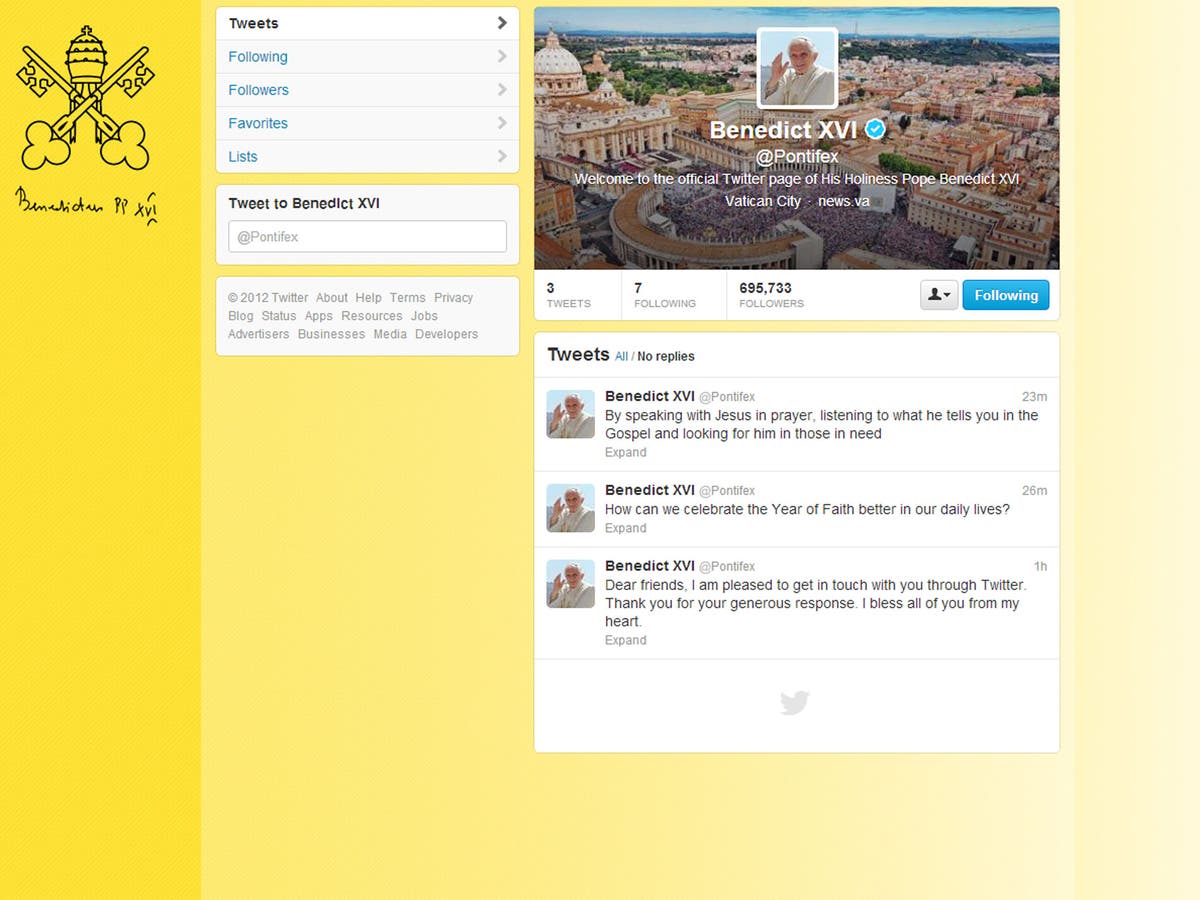Expand the Tweets section chevron
This screenshot has height=900, width=1200.
coord(501,23)
